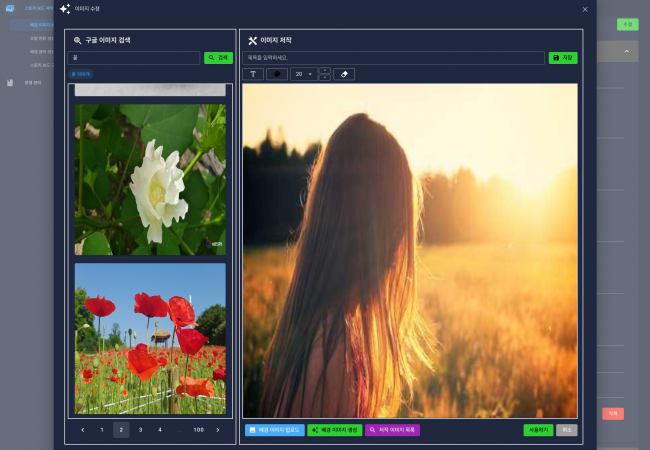Open the font size 20 dropdown
This screenshot has width=650, height=450.
pyautogui.click(x=303, y=74)
